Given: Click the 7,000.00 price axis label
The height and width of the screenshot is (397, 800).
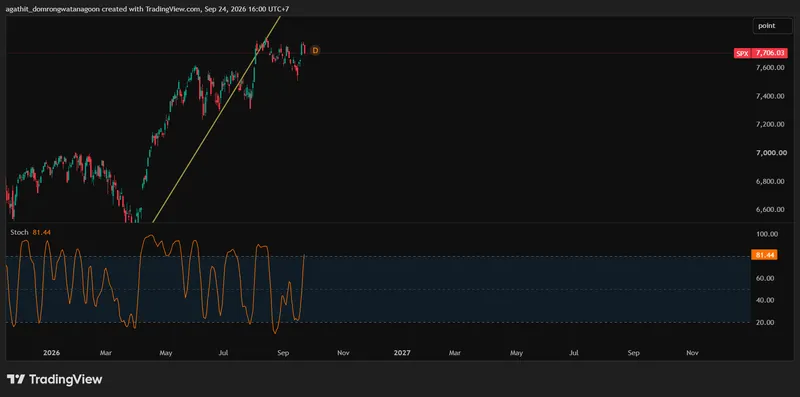Looking at the screenshot, I should [770, 153].
